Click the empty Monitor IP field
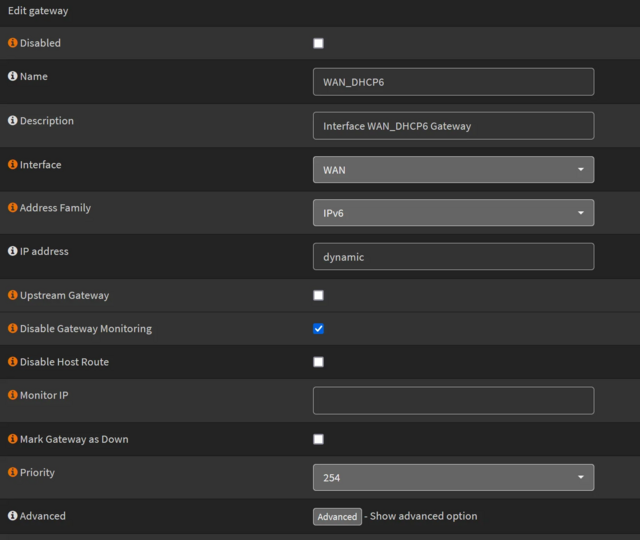 (453, 400)
